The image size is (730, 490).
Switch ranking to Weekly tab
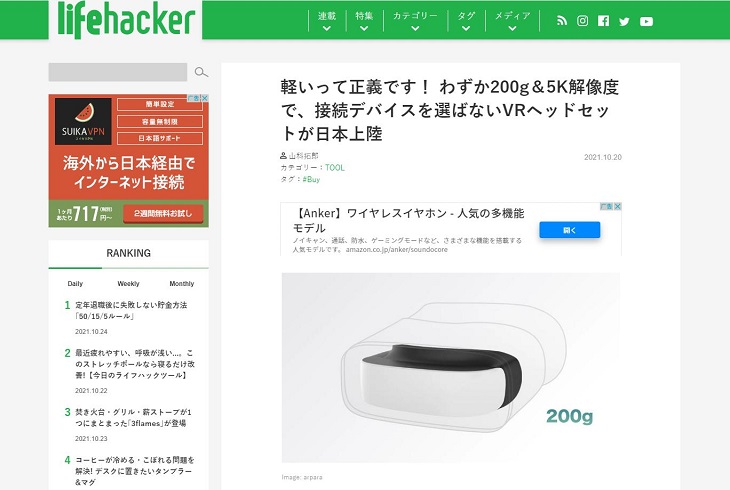(128, 283)
